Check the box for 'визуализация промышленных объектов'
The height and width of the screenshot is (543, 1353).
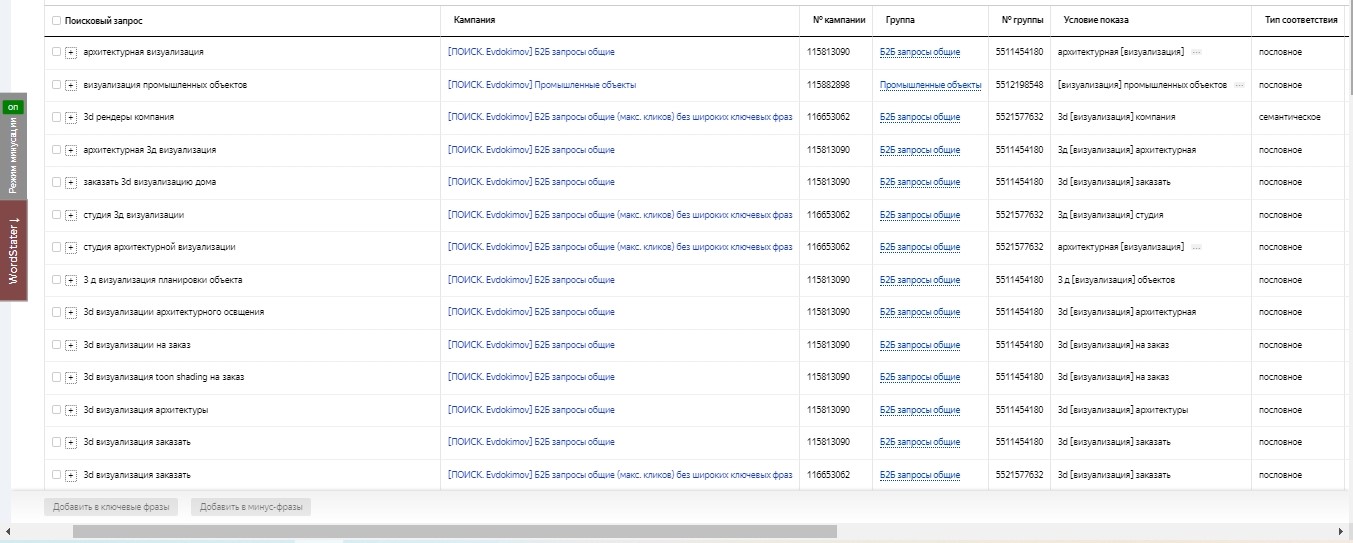(56, 85)
